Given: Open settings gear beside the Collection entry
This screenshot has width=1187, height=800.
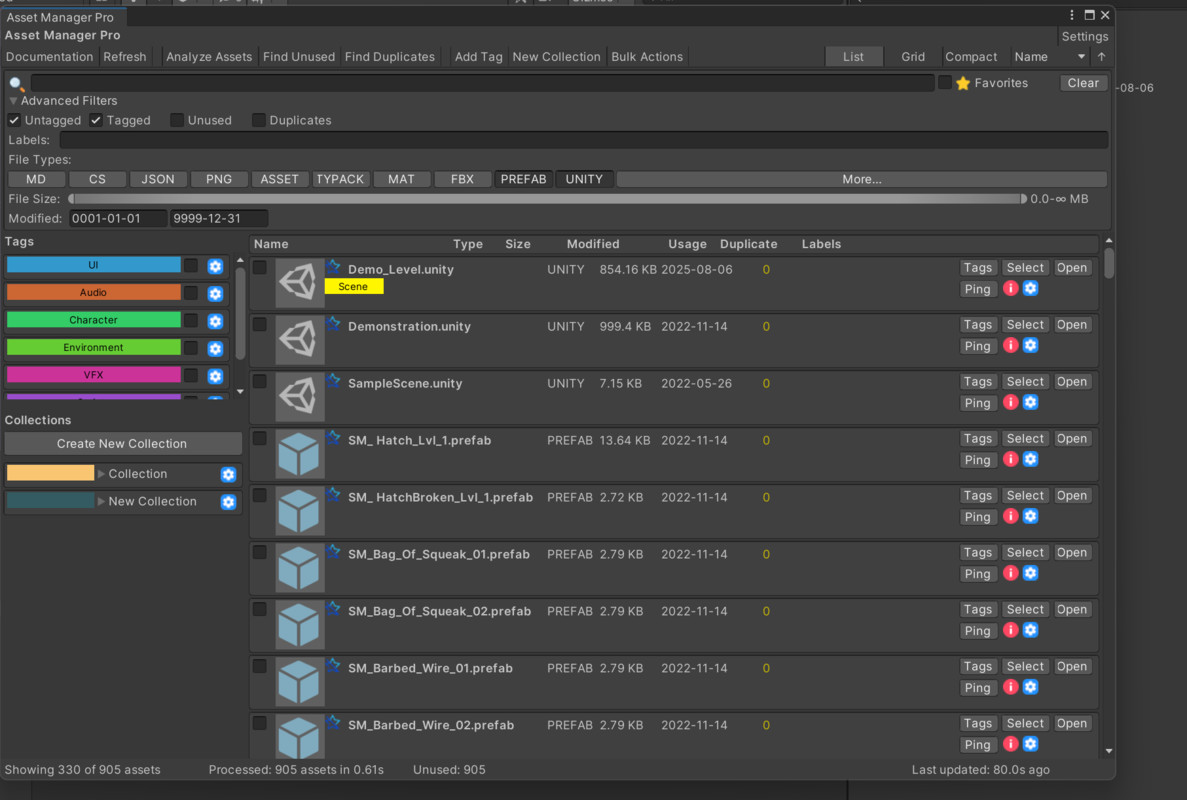Looking at the screenshot, I should pos(228,474).
